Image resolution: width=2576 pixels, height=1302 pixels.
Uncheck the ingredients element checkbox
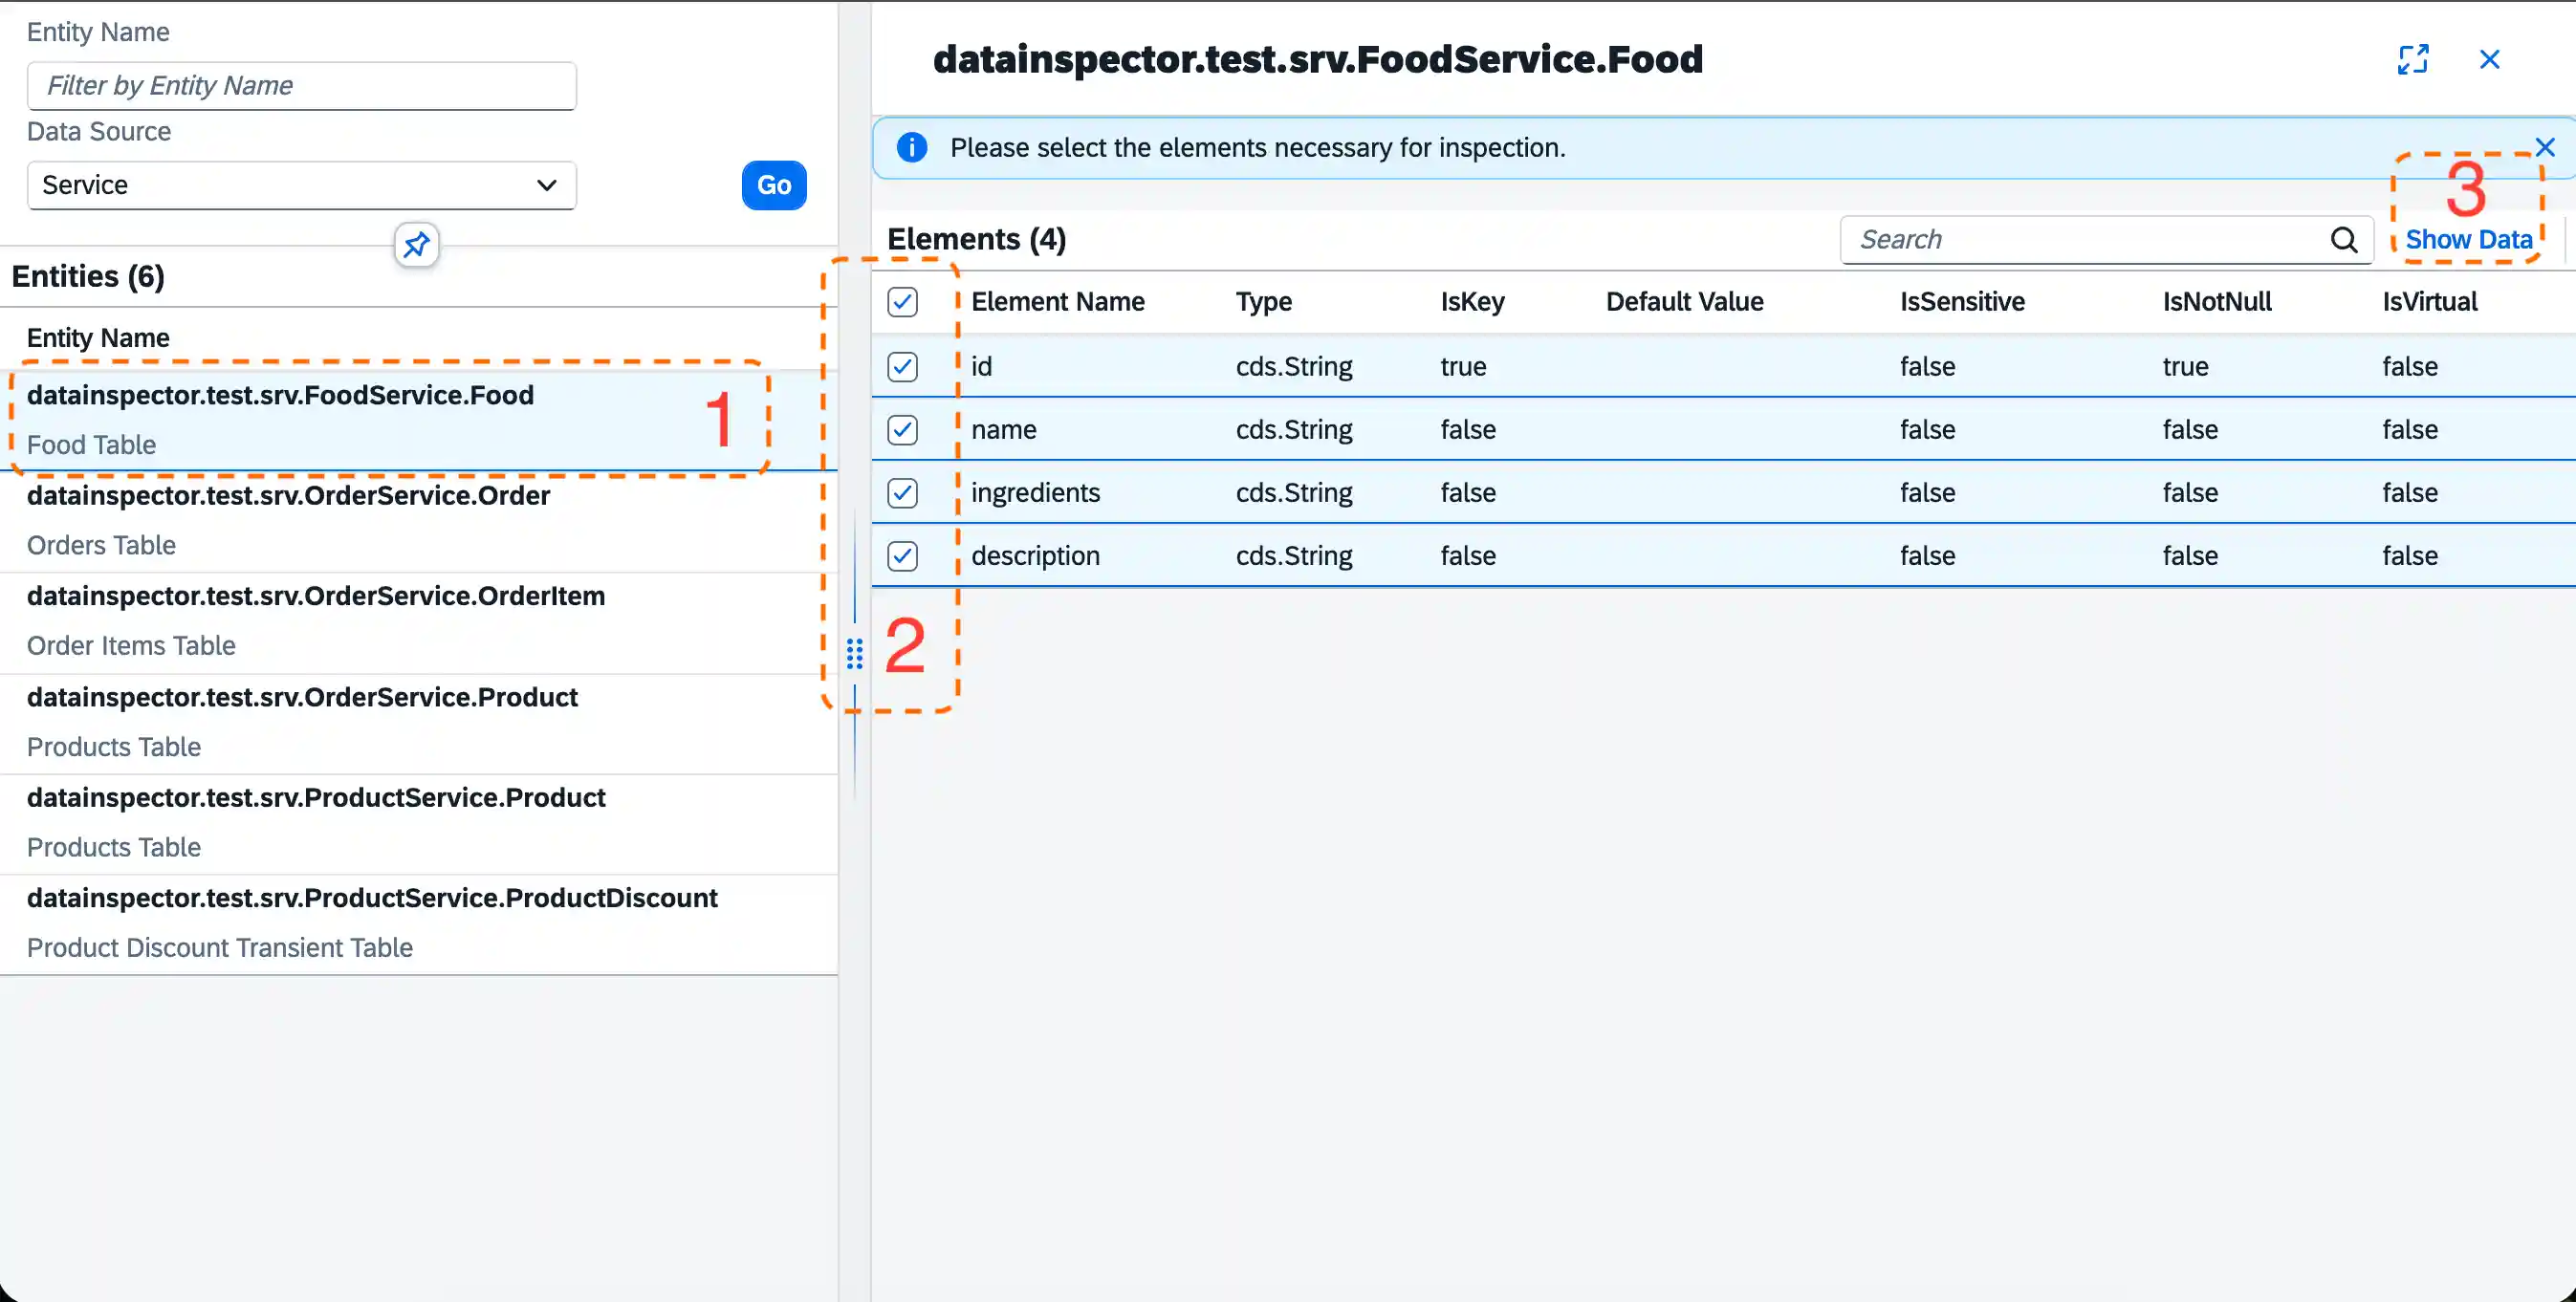coord(902,493)
